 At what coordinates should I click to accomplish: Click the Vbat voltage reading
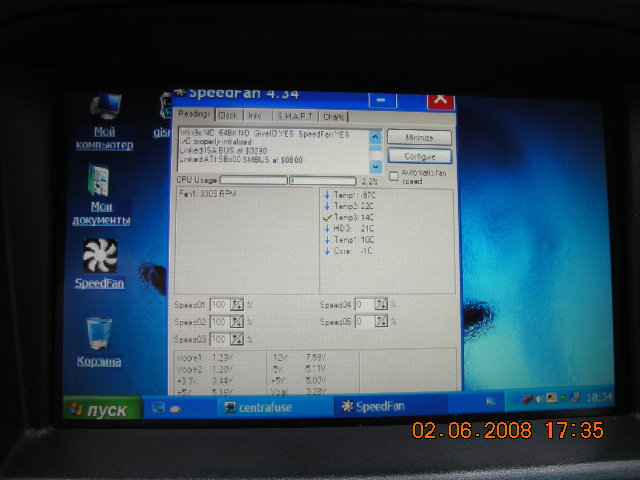click(x=299, y=391)
